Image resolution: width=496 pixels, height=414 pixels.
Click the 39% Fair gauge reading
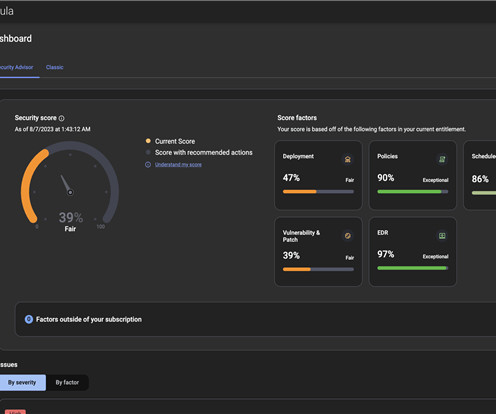(x=71, y=222)
